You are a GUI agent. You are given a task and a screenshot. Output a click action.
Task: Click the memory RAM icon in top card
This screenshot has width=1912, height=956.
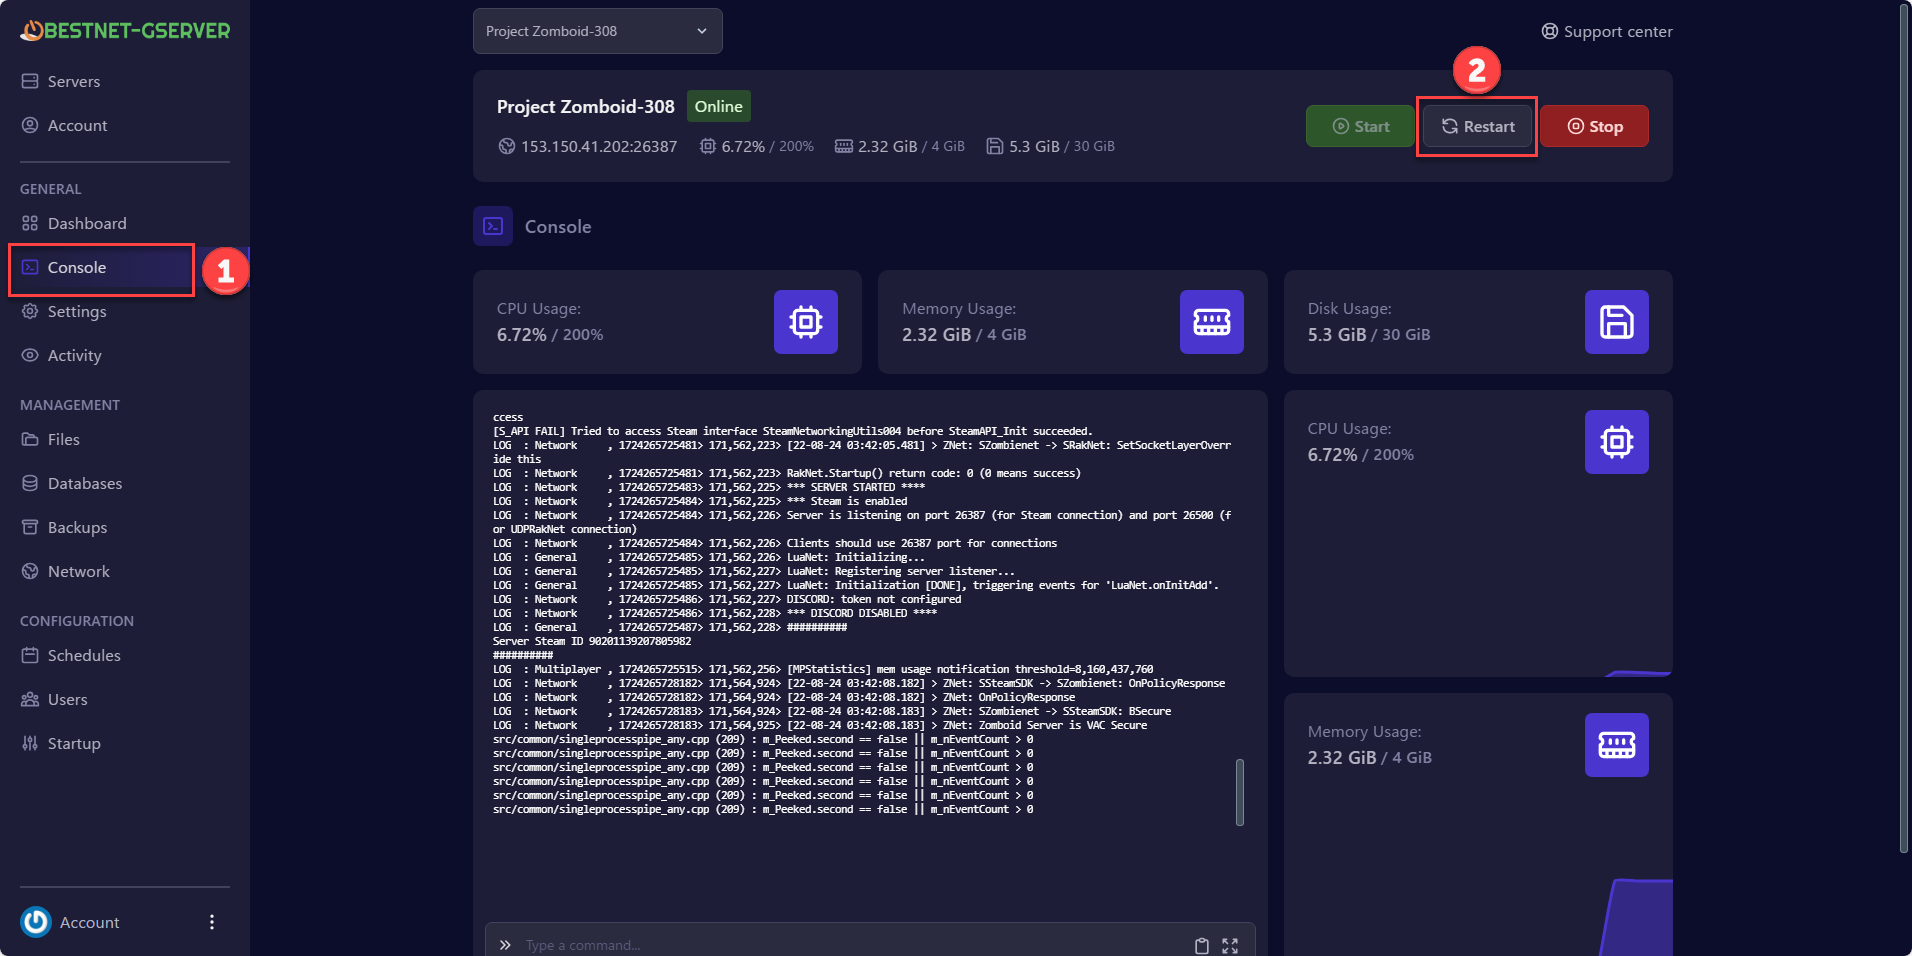click(x=1212, y=322)
